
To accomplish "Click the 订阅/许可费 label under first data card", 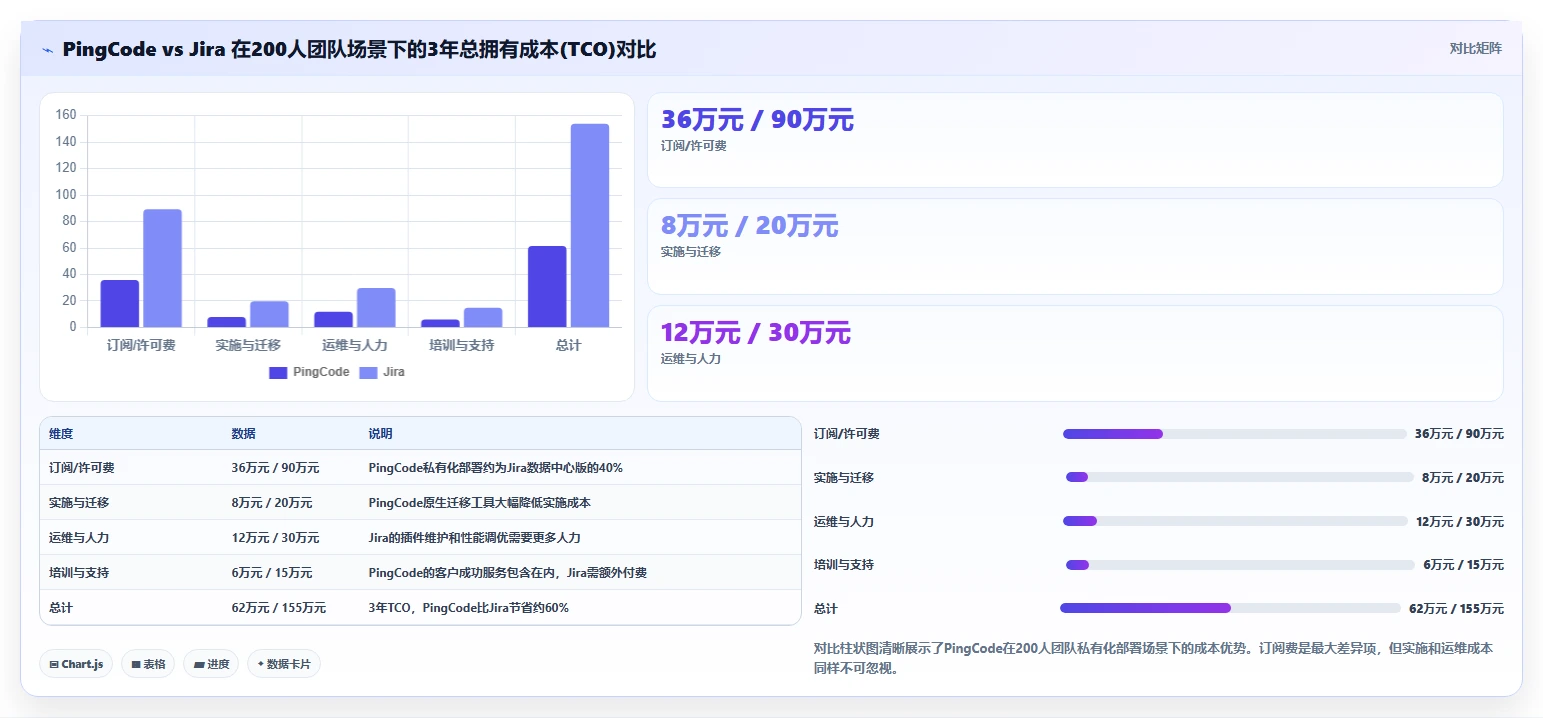I will pyautogui.click(x=694, y=146).
